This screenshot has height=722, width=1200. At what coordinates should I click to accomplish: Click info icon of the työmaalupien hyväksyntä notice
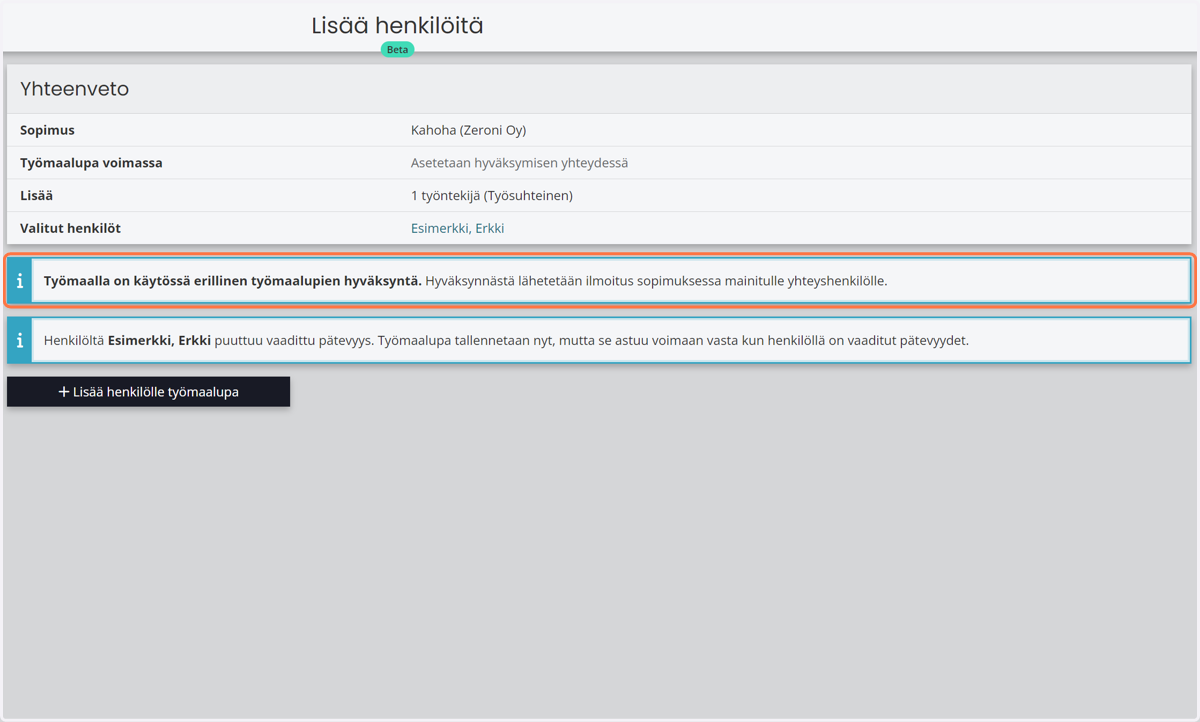[20, 281]
